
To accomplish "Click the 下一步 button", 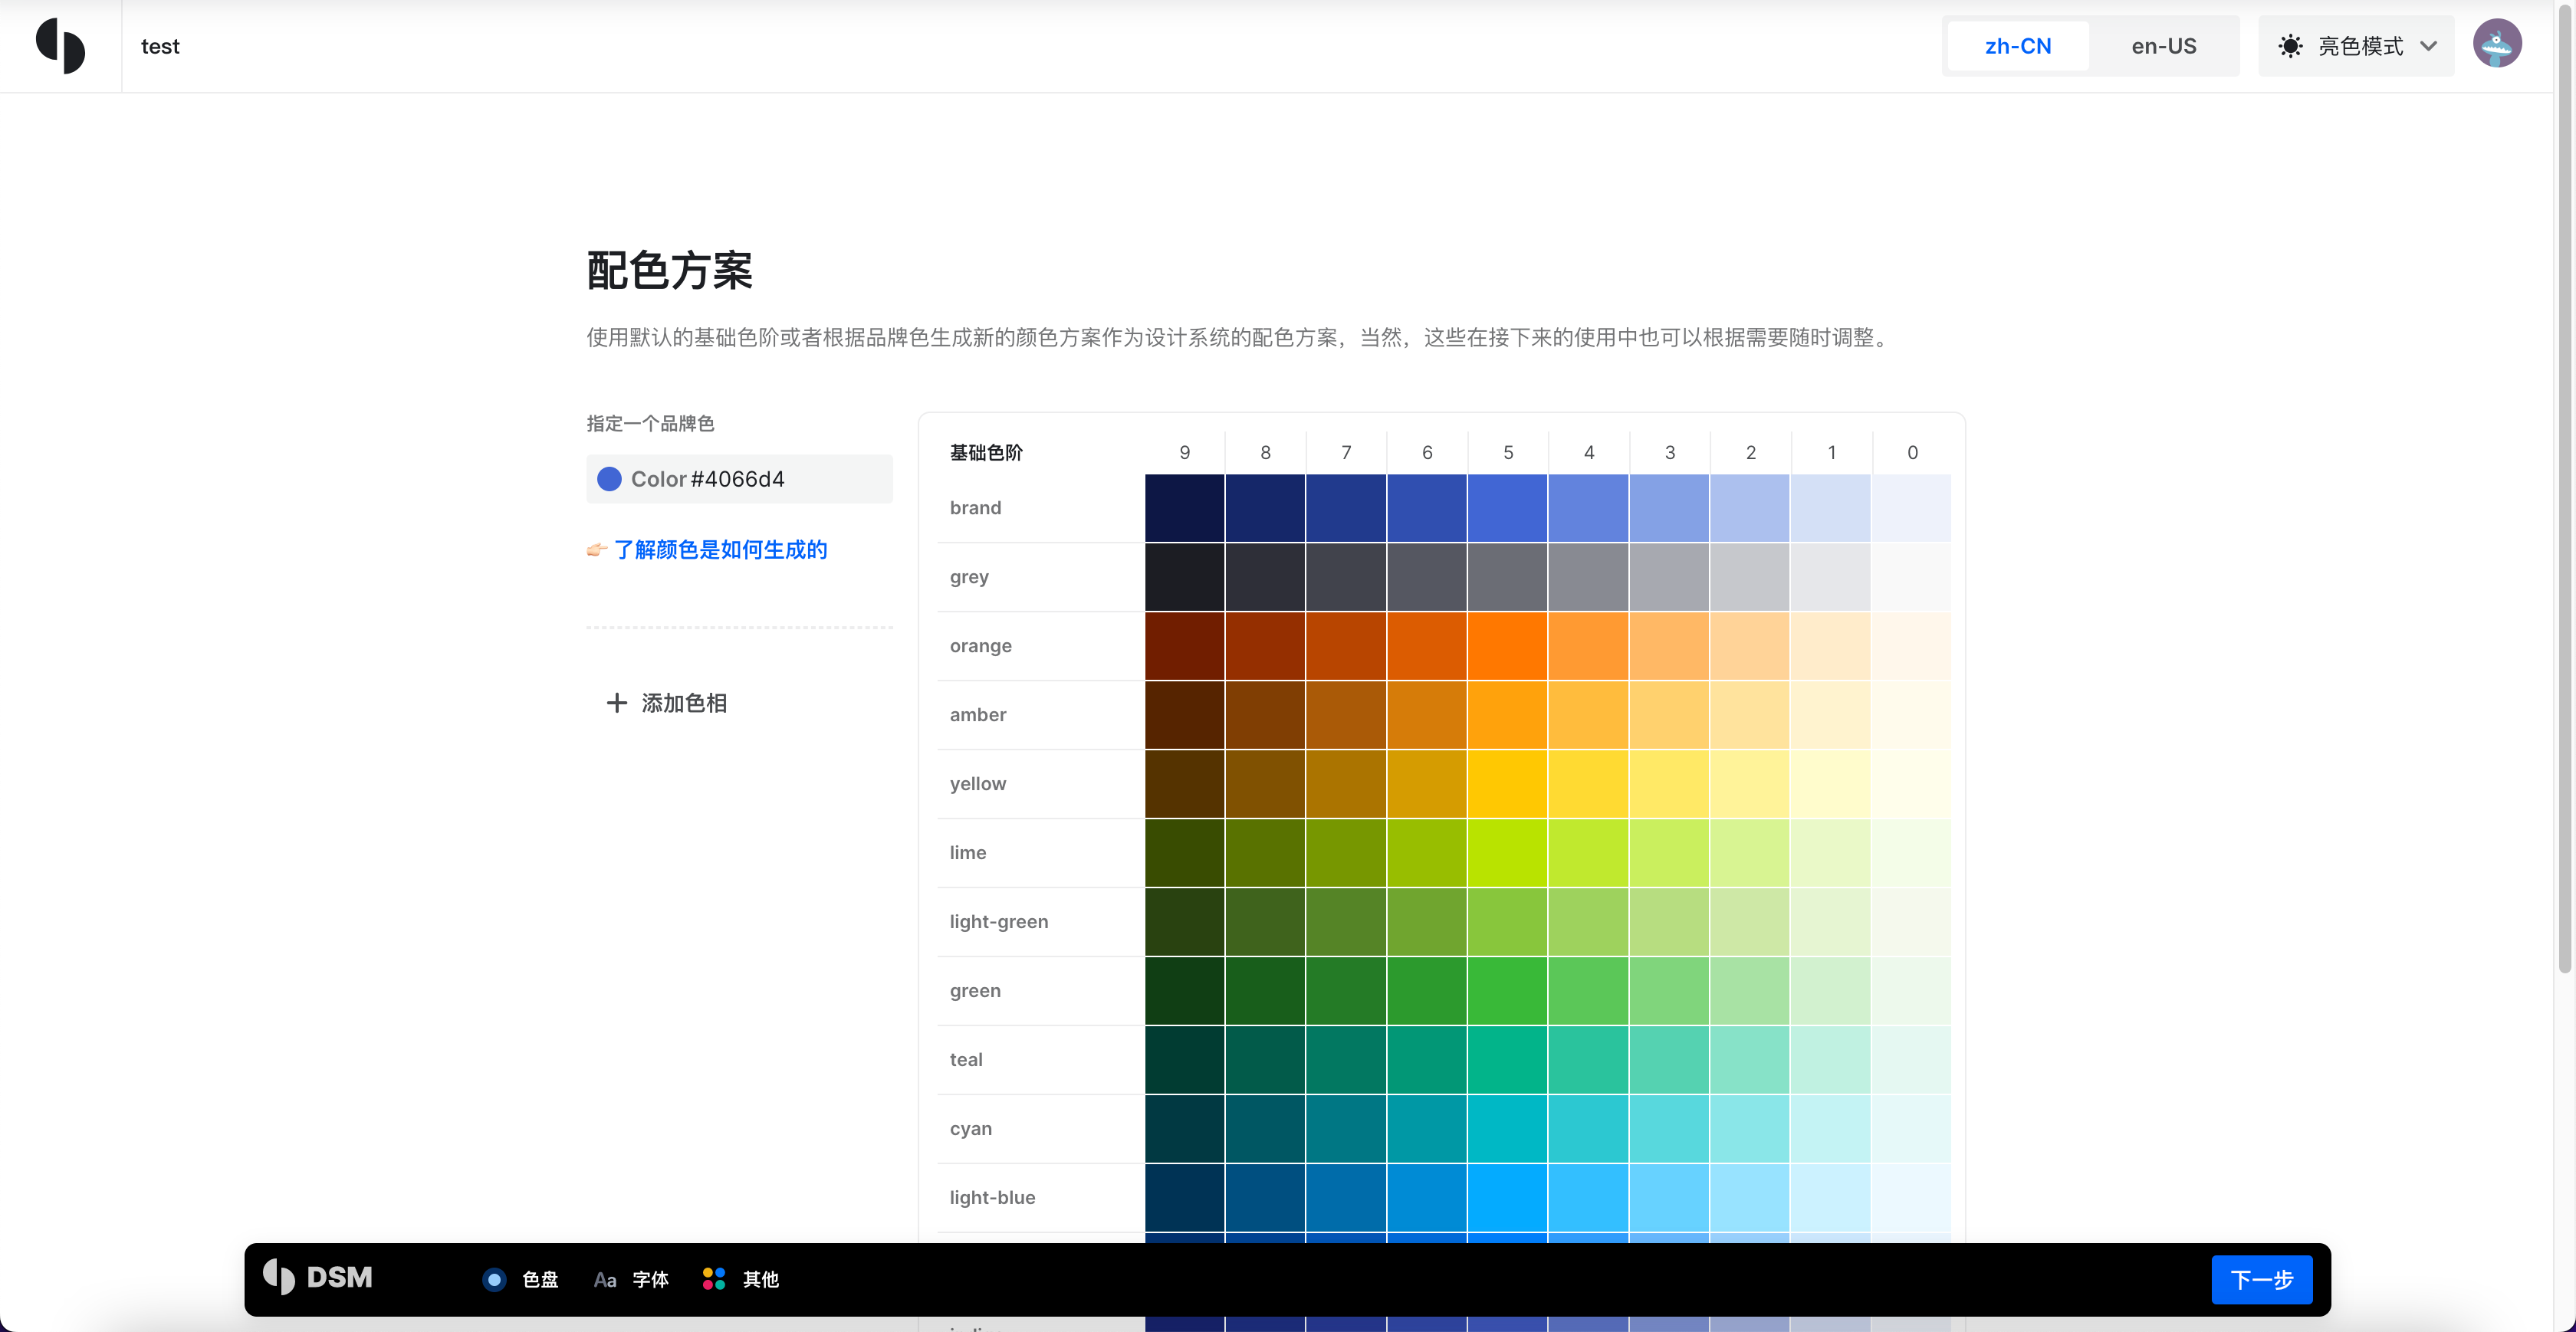I will click(2261, 1279).
